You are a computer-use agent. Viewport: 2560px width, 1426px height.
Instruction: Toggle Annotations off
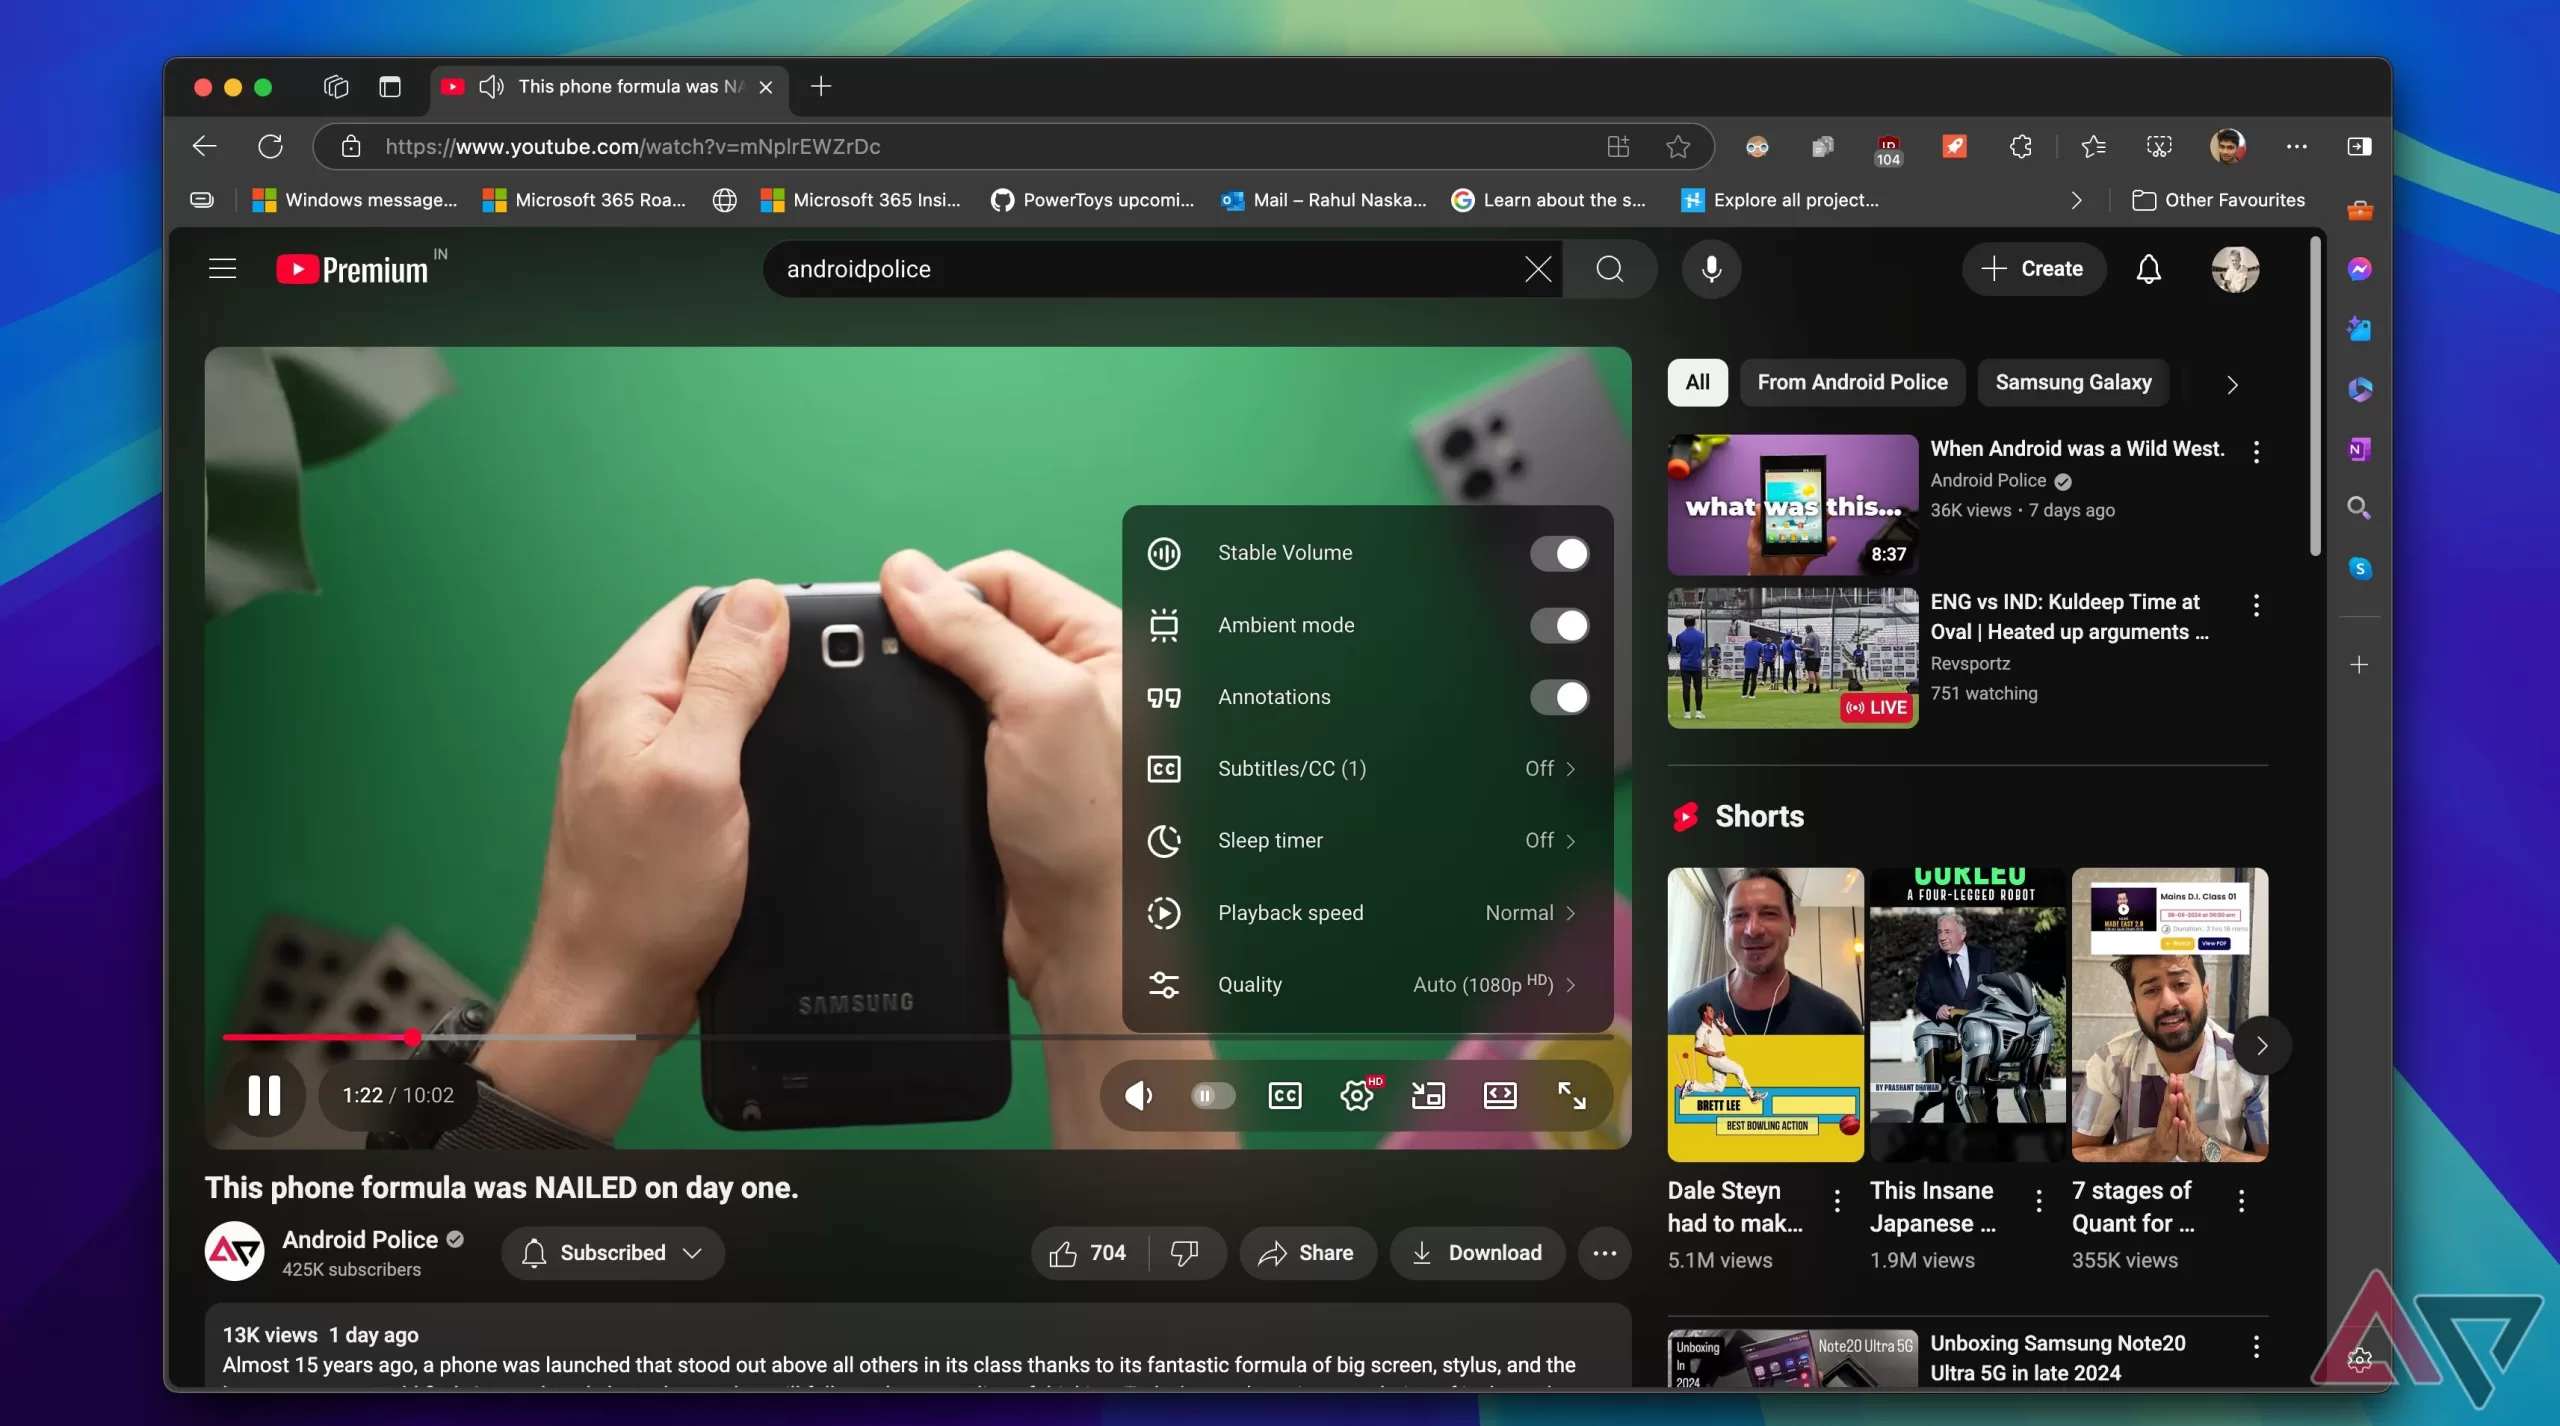click(x=1559, y=697)
